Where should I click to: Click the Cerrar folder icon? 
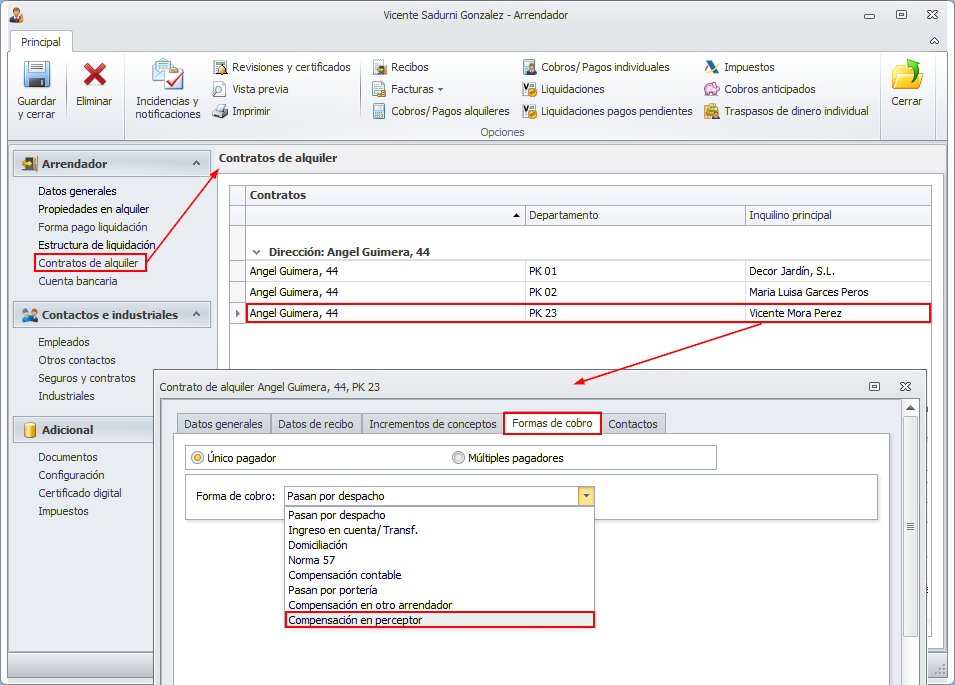coord(906,76)
